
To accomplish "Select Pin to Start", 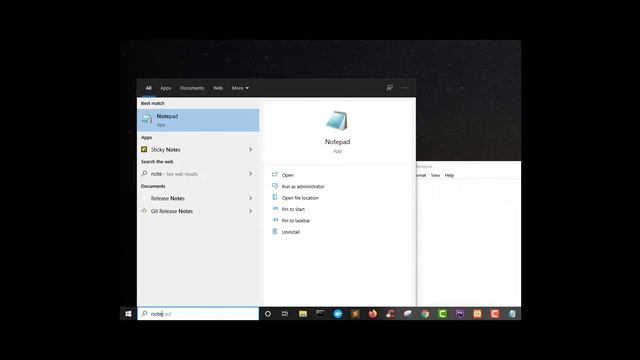I will [x=293, y=209].
